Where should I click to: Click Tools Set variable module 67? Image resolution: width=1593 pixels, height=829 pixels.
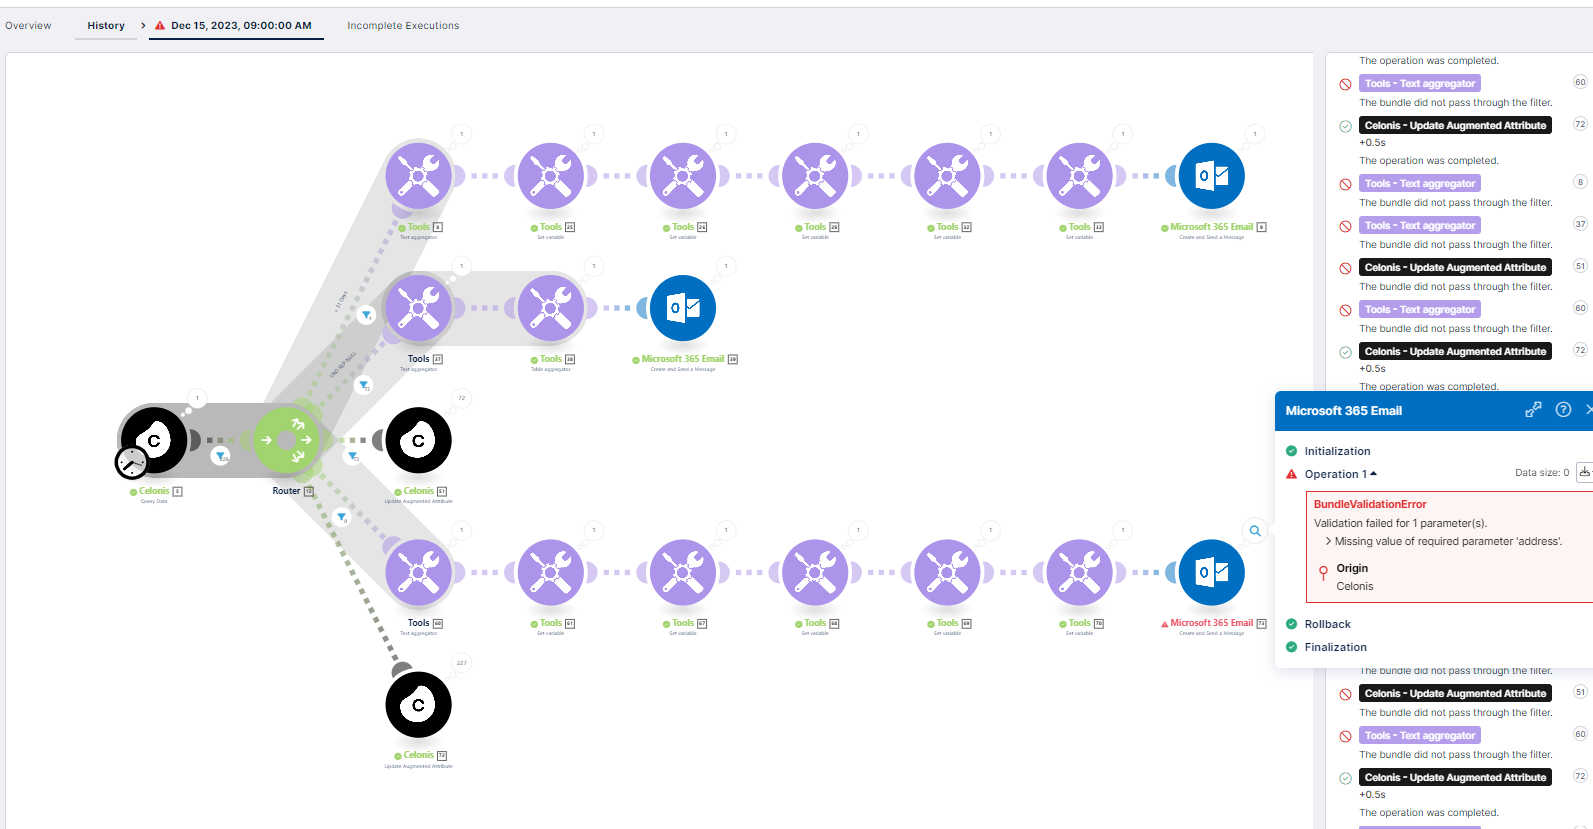pyautogui.click(x=683, y=572)
